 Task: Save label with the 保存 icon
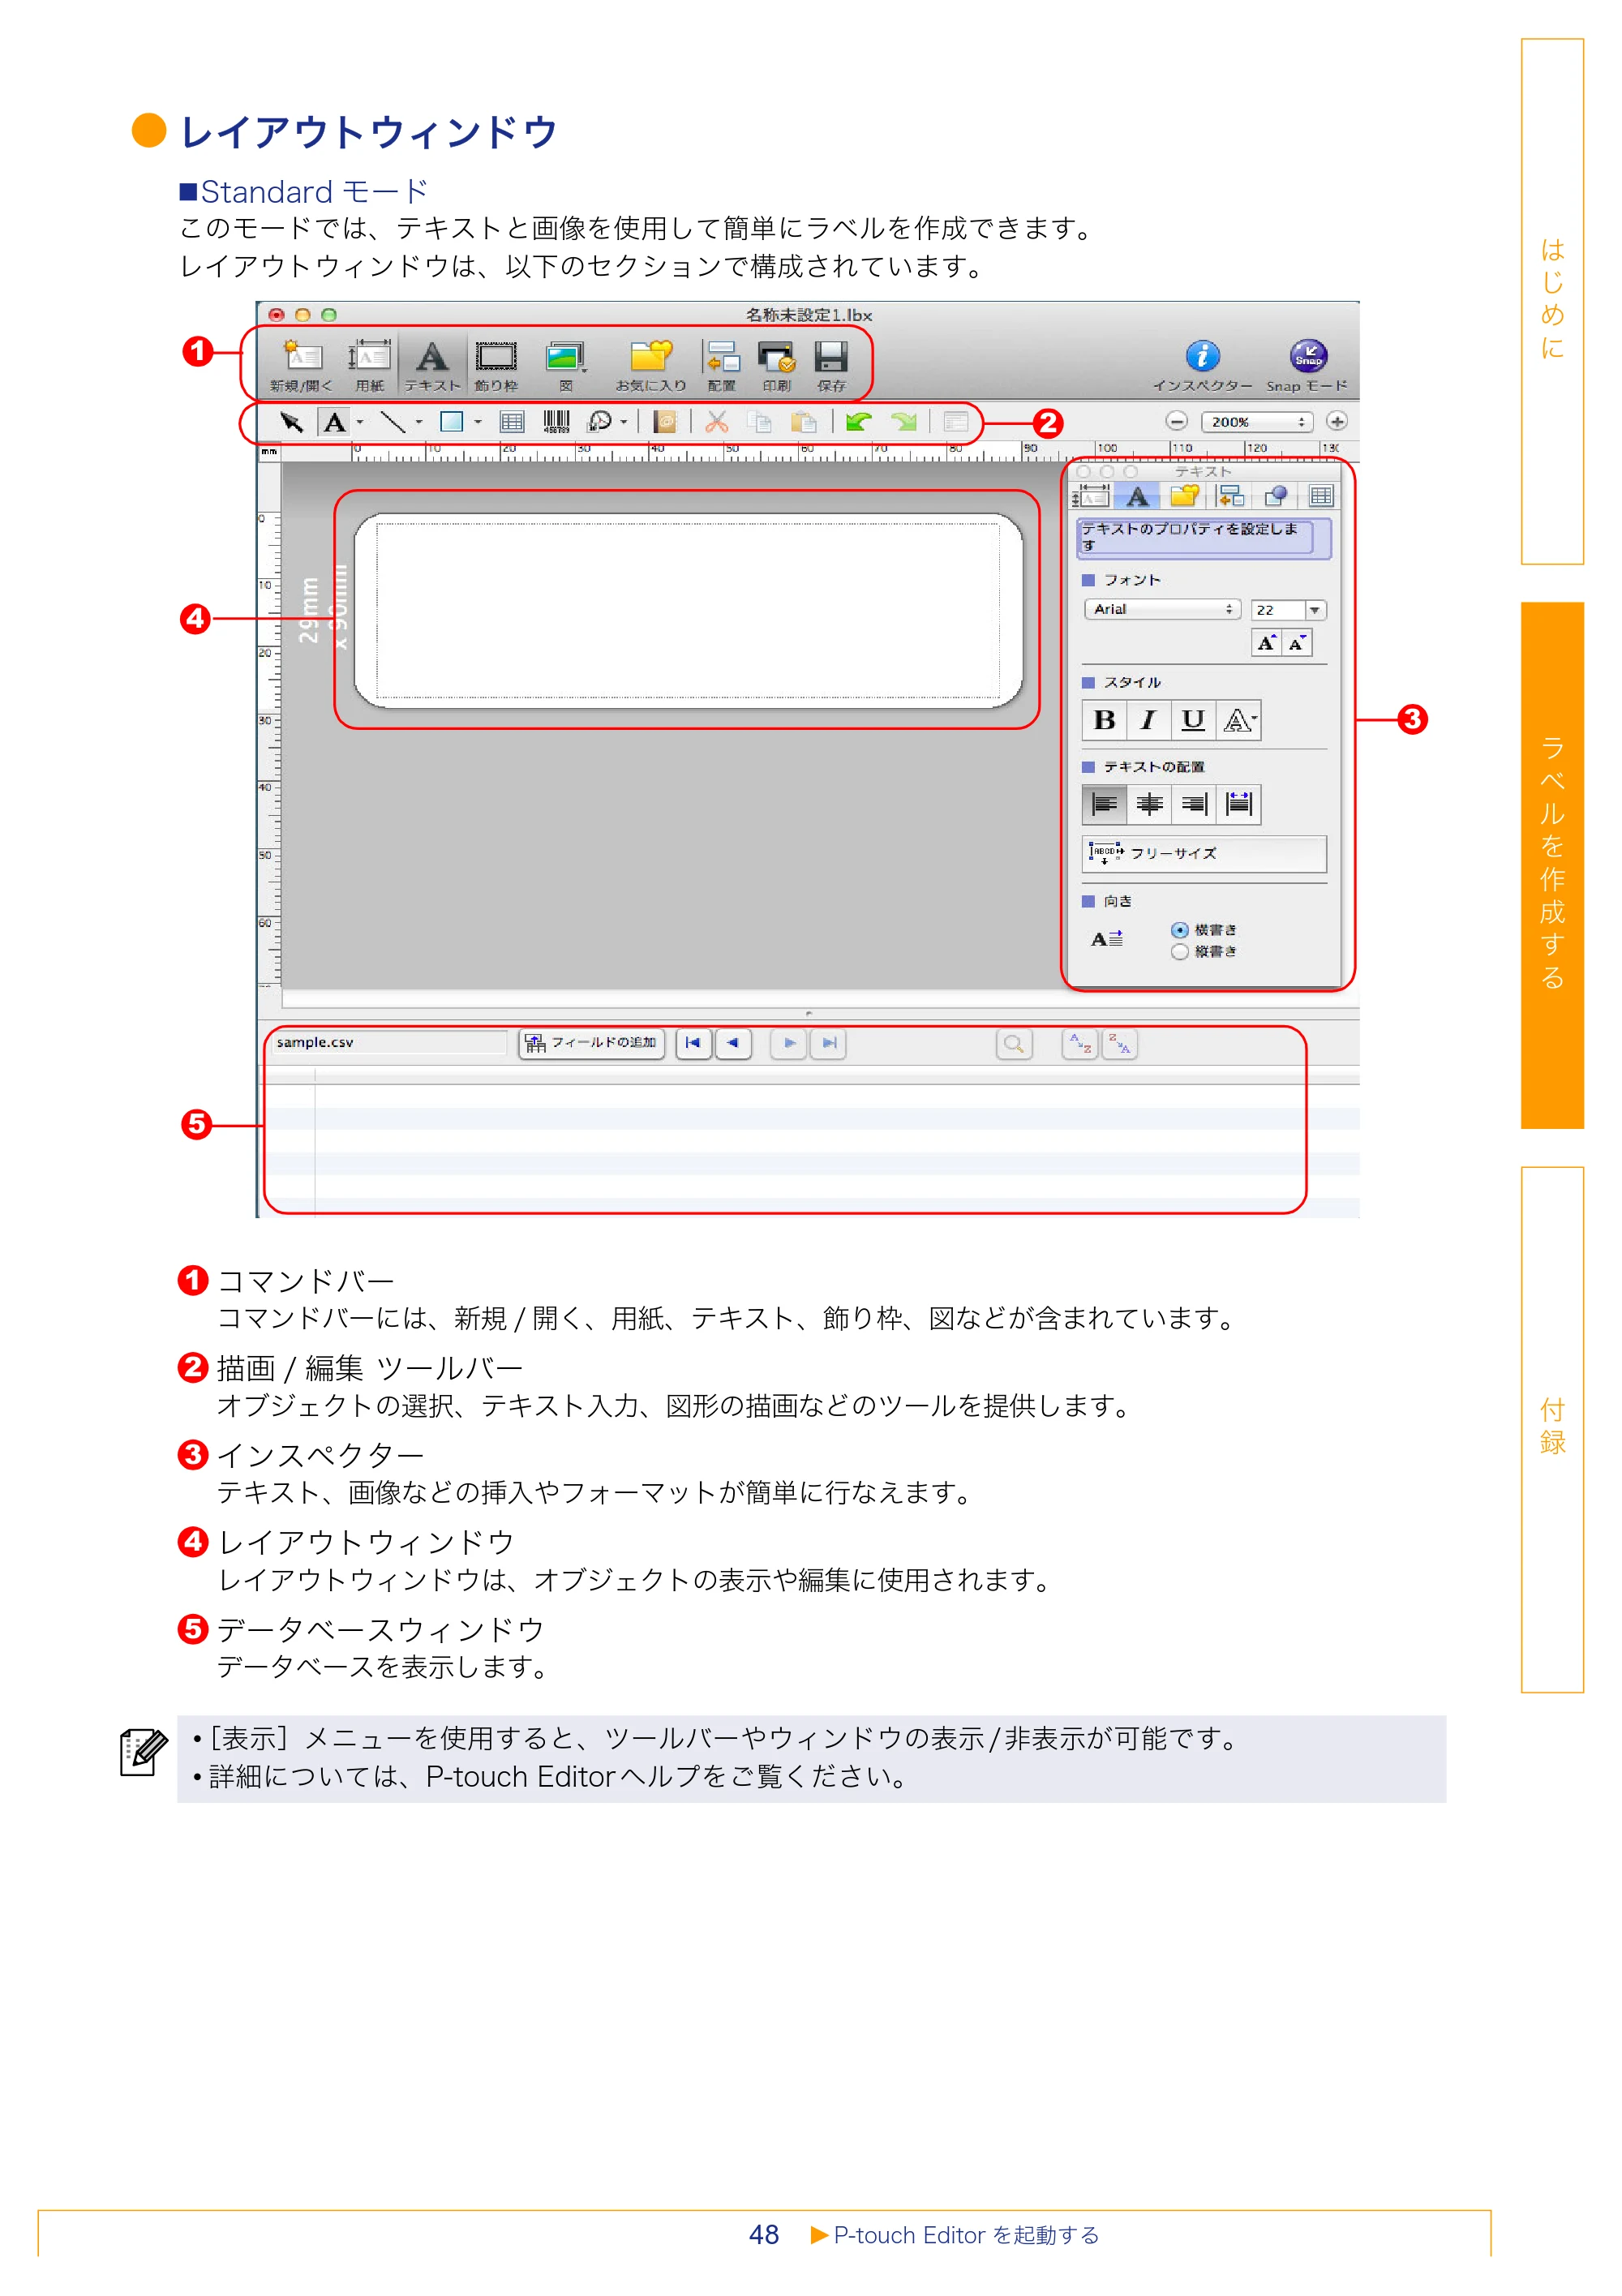pos(831,365)
